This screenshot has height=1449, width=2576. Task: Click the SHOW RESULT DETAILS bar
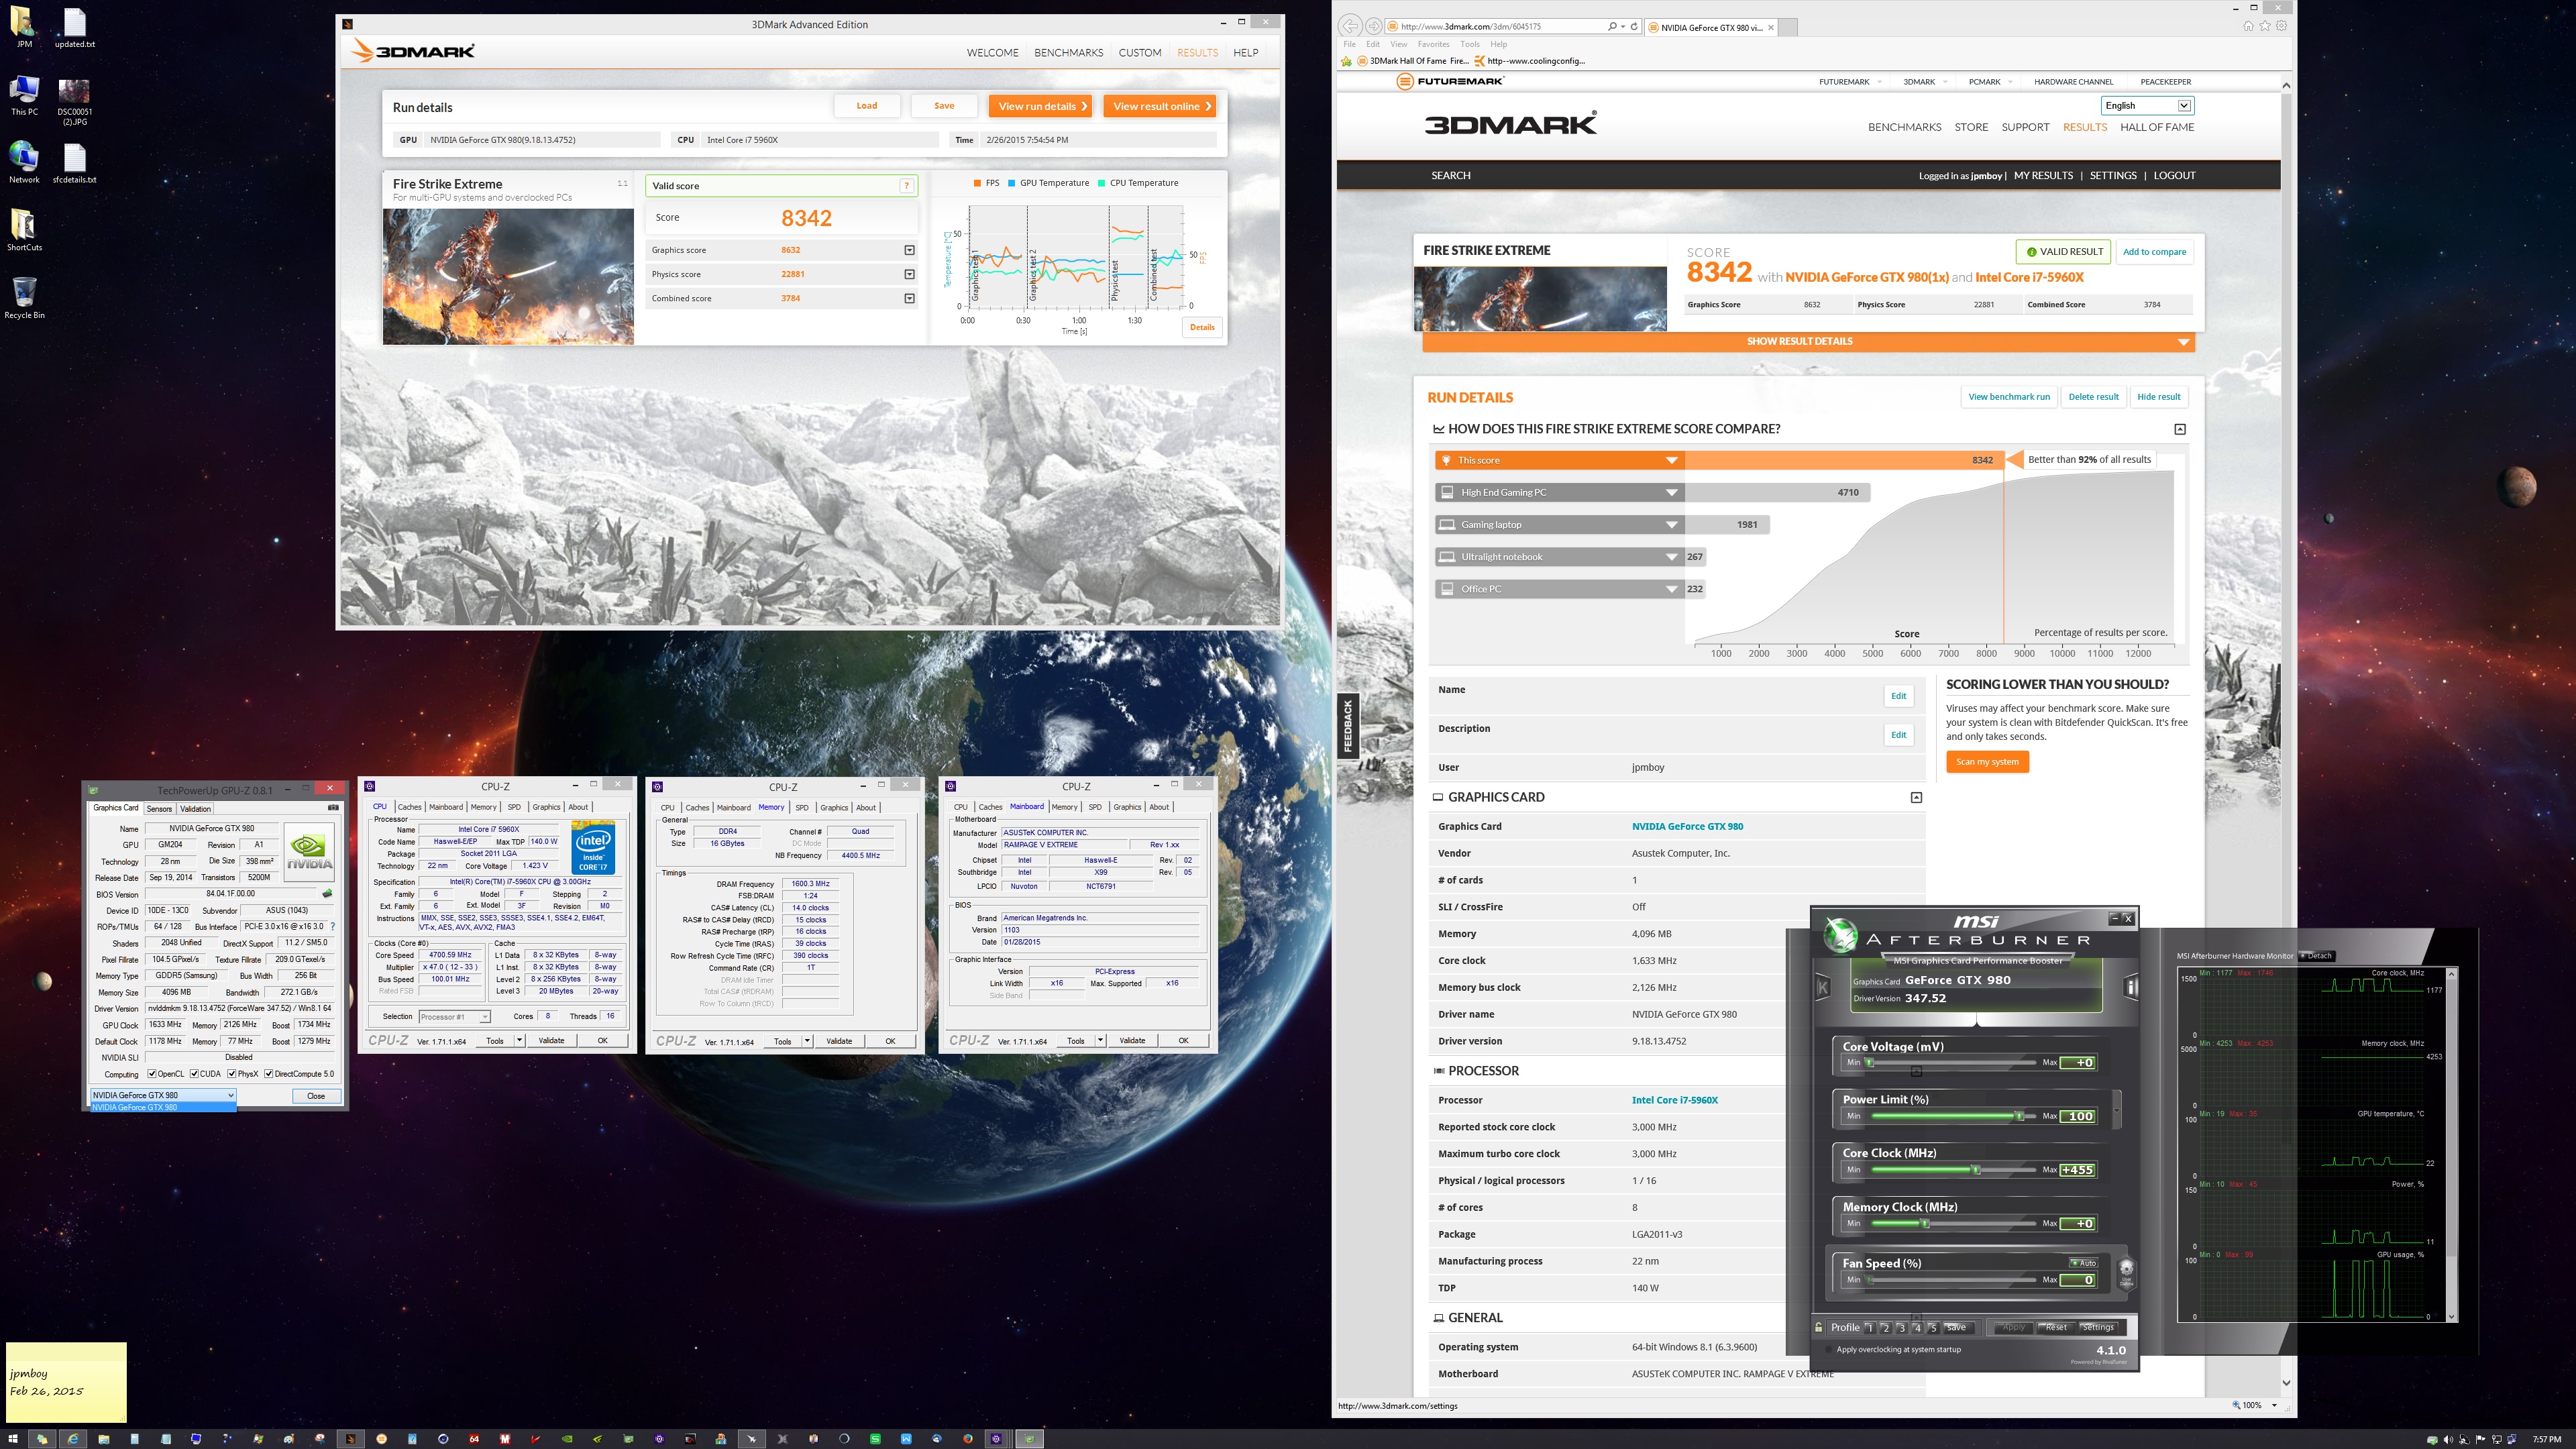coord(1808,342)
